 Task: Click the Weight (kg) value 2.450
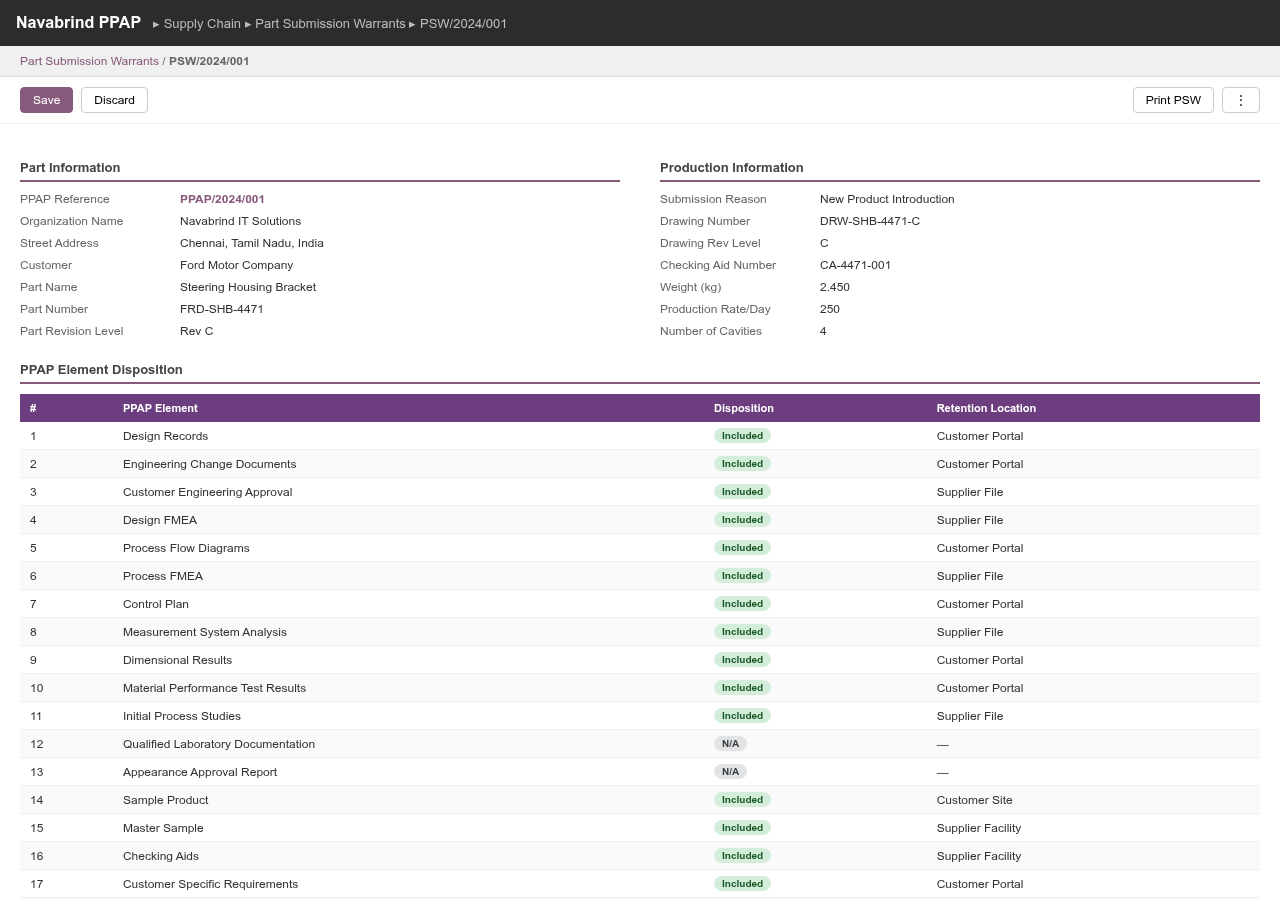point(834,287)
